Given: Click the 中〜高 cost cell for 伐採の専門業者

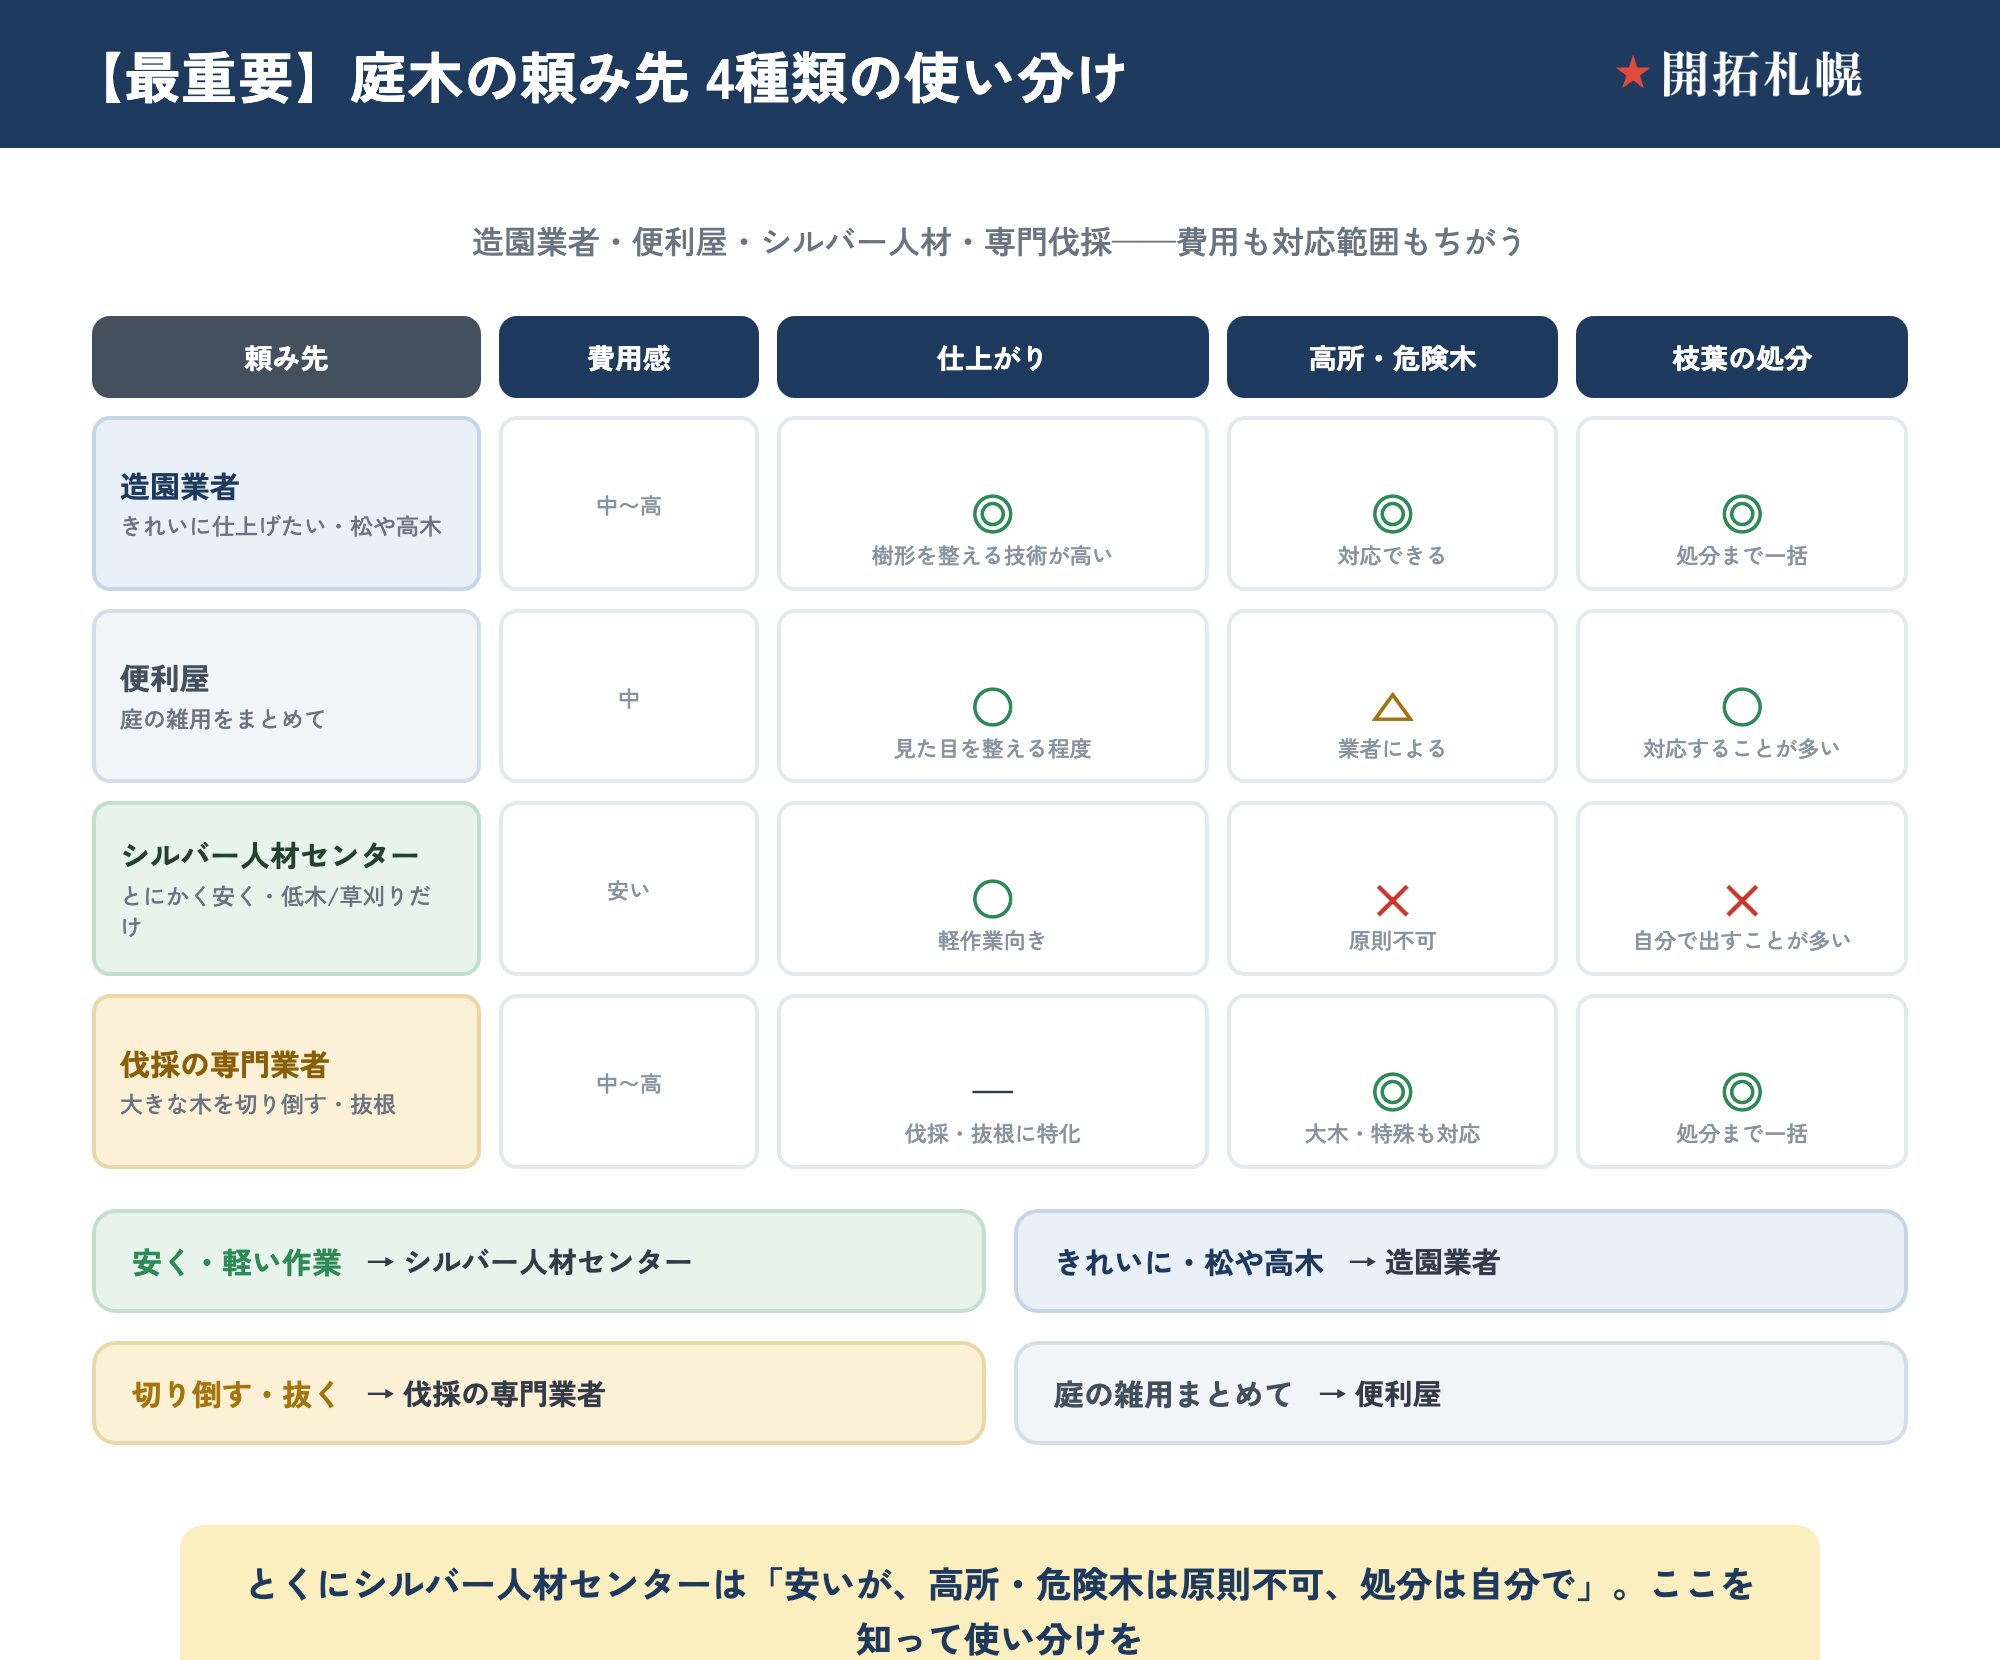Looking at the screenshot, I should [628, 1081].
